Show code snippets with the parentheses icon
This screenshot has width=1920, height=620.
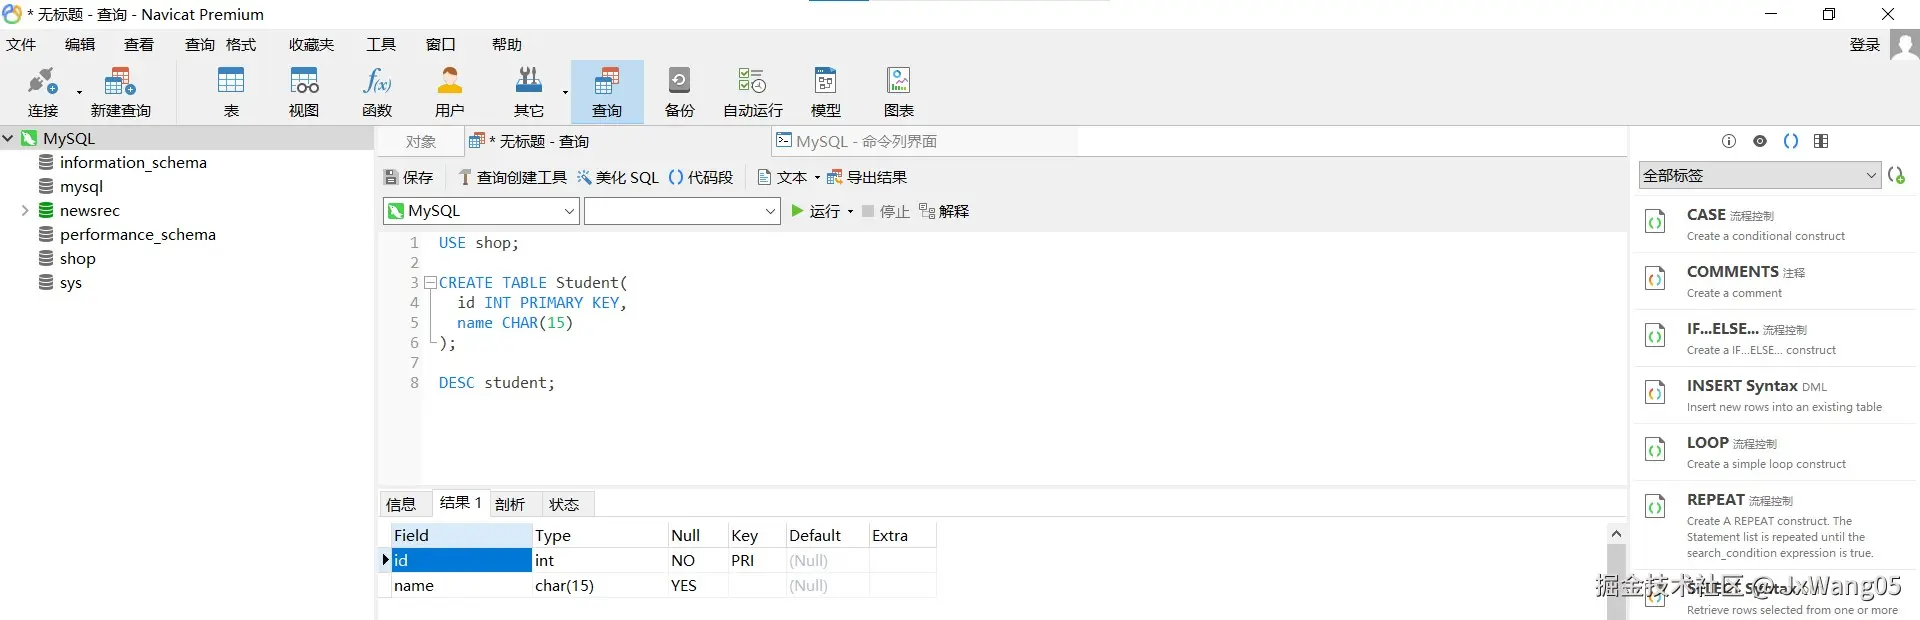(x=1791, y=141)
